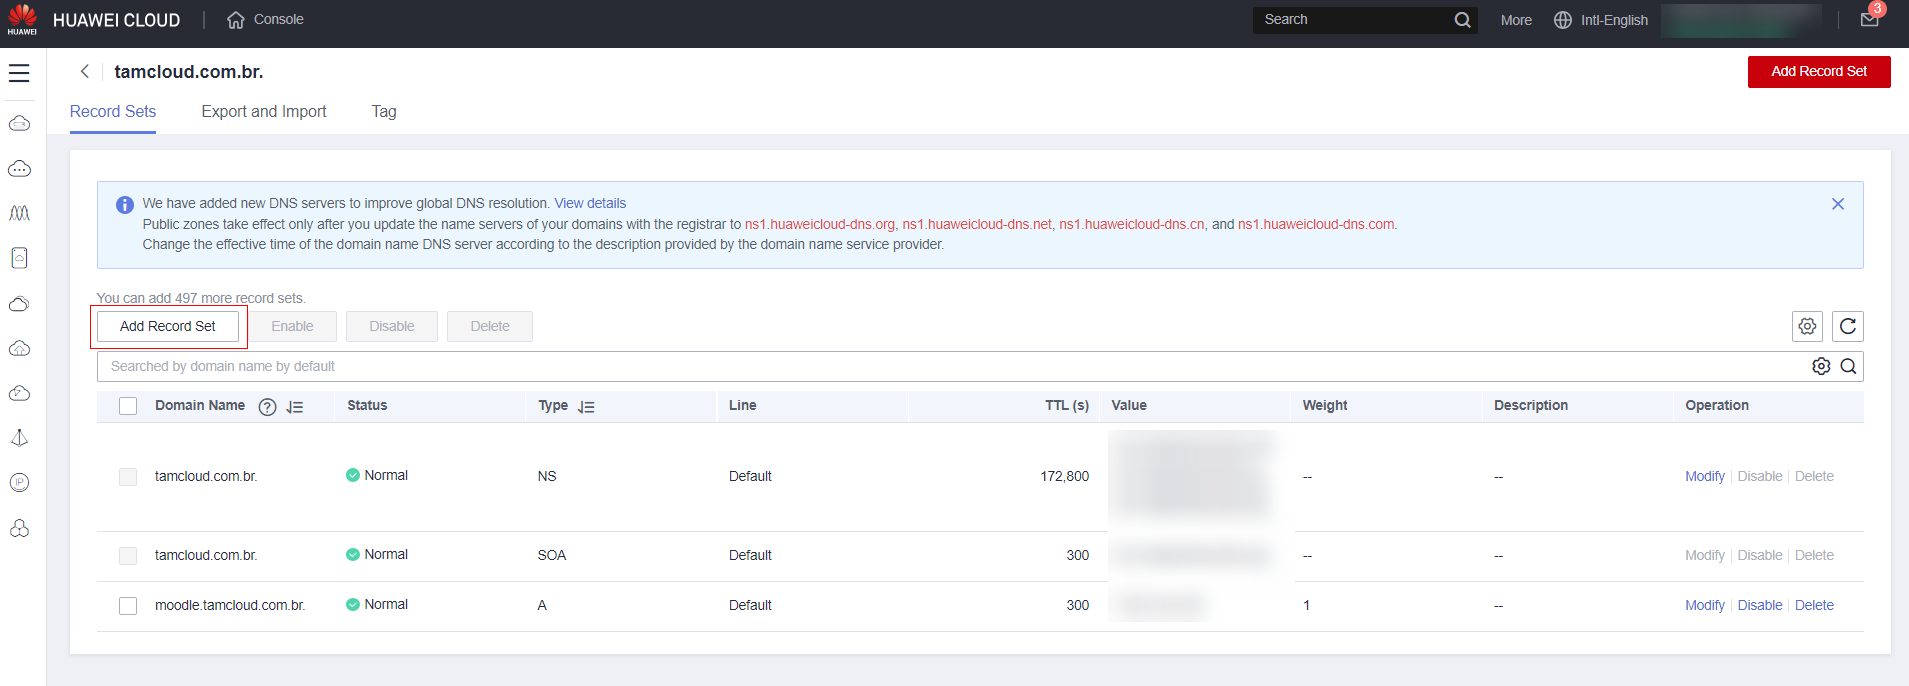The image size is (1909, 686).
Task: Click the Domain Name help question icon
Action: pyautogui.click(x=267, y=406)
